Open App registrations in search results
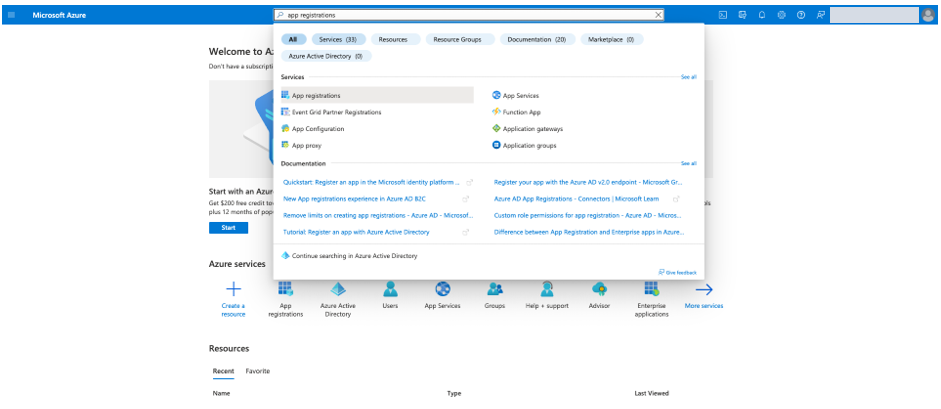This screenshot has height=409, width=941. (377, 95)
